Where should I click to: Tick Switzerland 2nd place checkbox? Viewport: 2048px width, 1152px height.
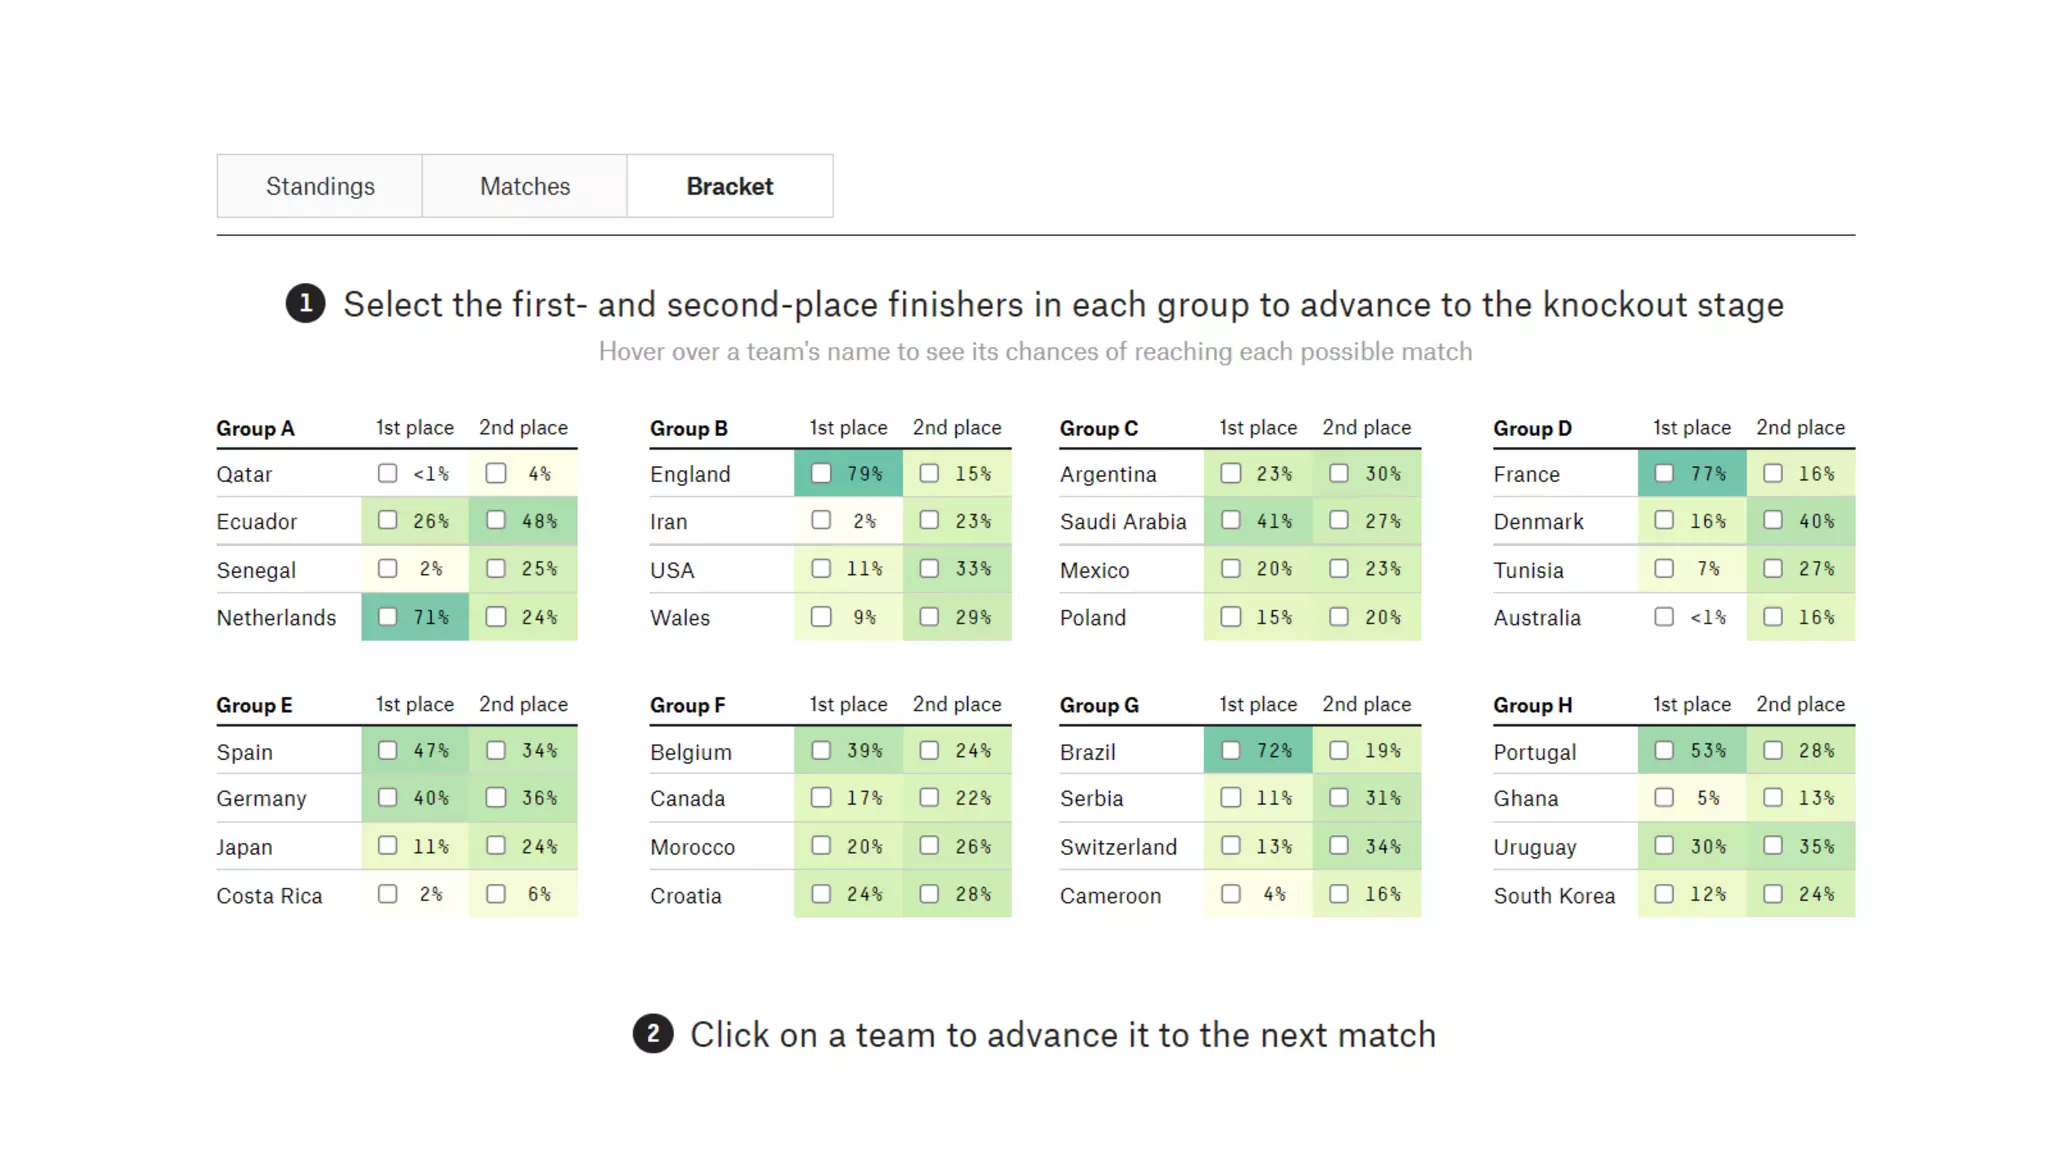[1339, 846]
